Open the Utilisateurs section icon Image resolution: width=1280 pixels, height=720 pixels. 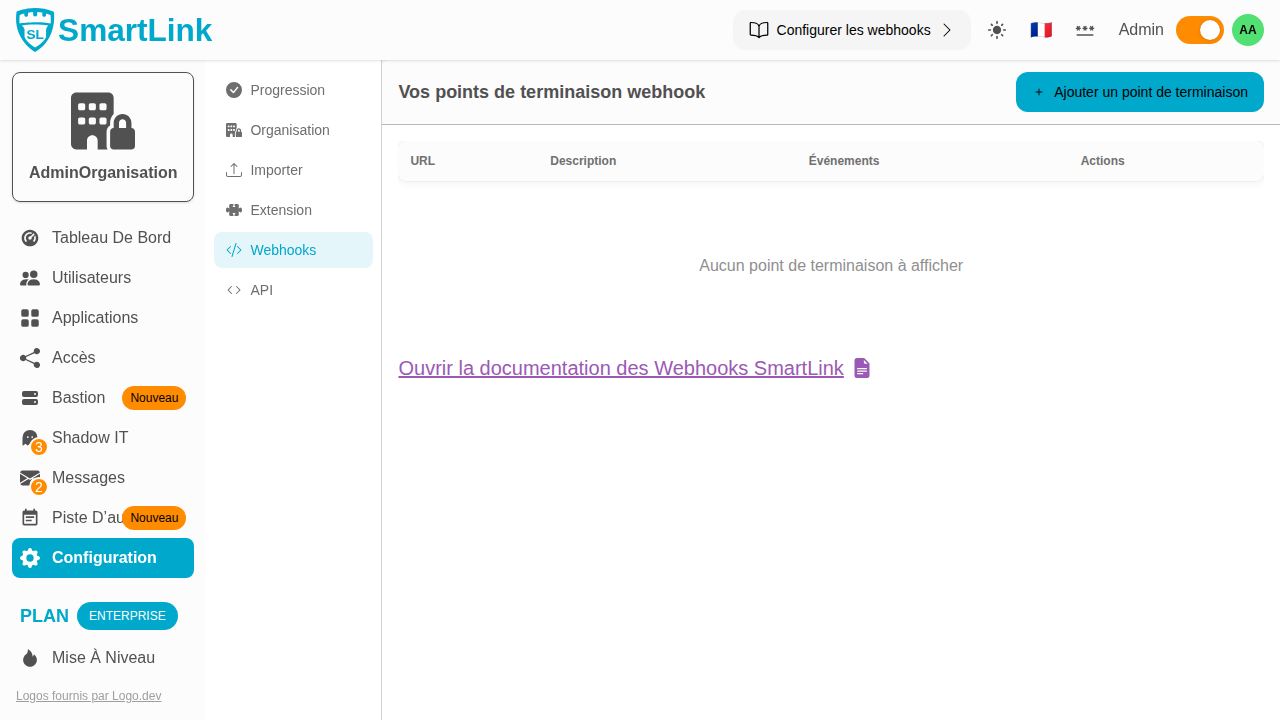point(29,277)
